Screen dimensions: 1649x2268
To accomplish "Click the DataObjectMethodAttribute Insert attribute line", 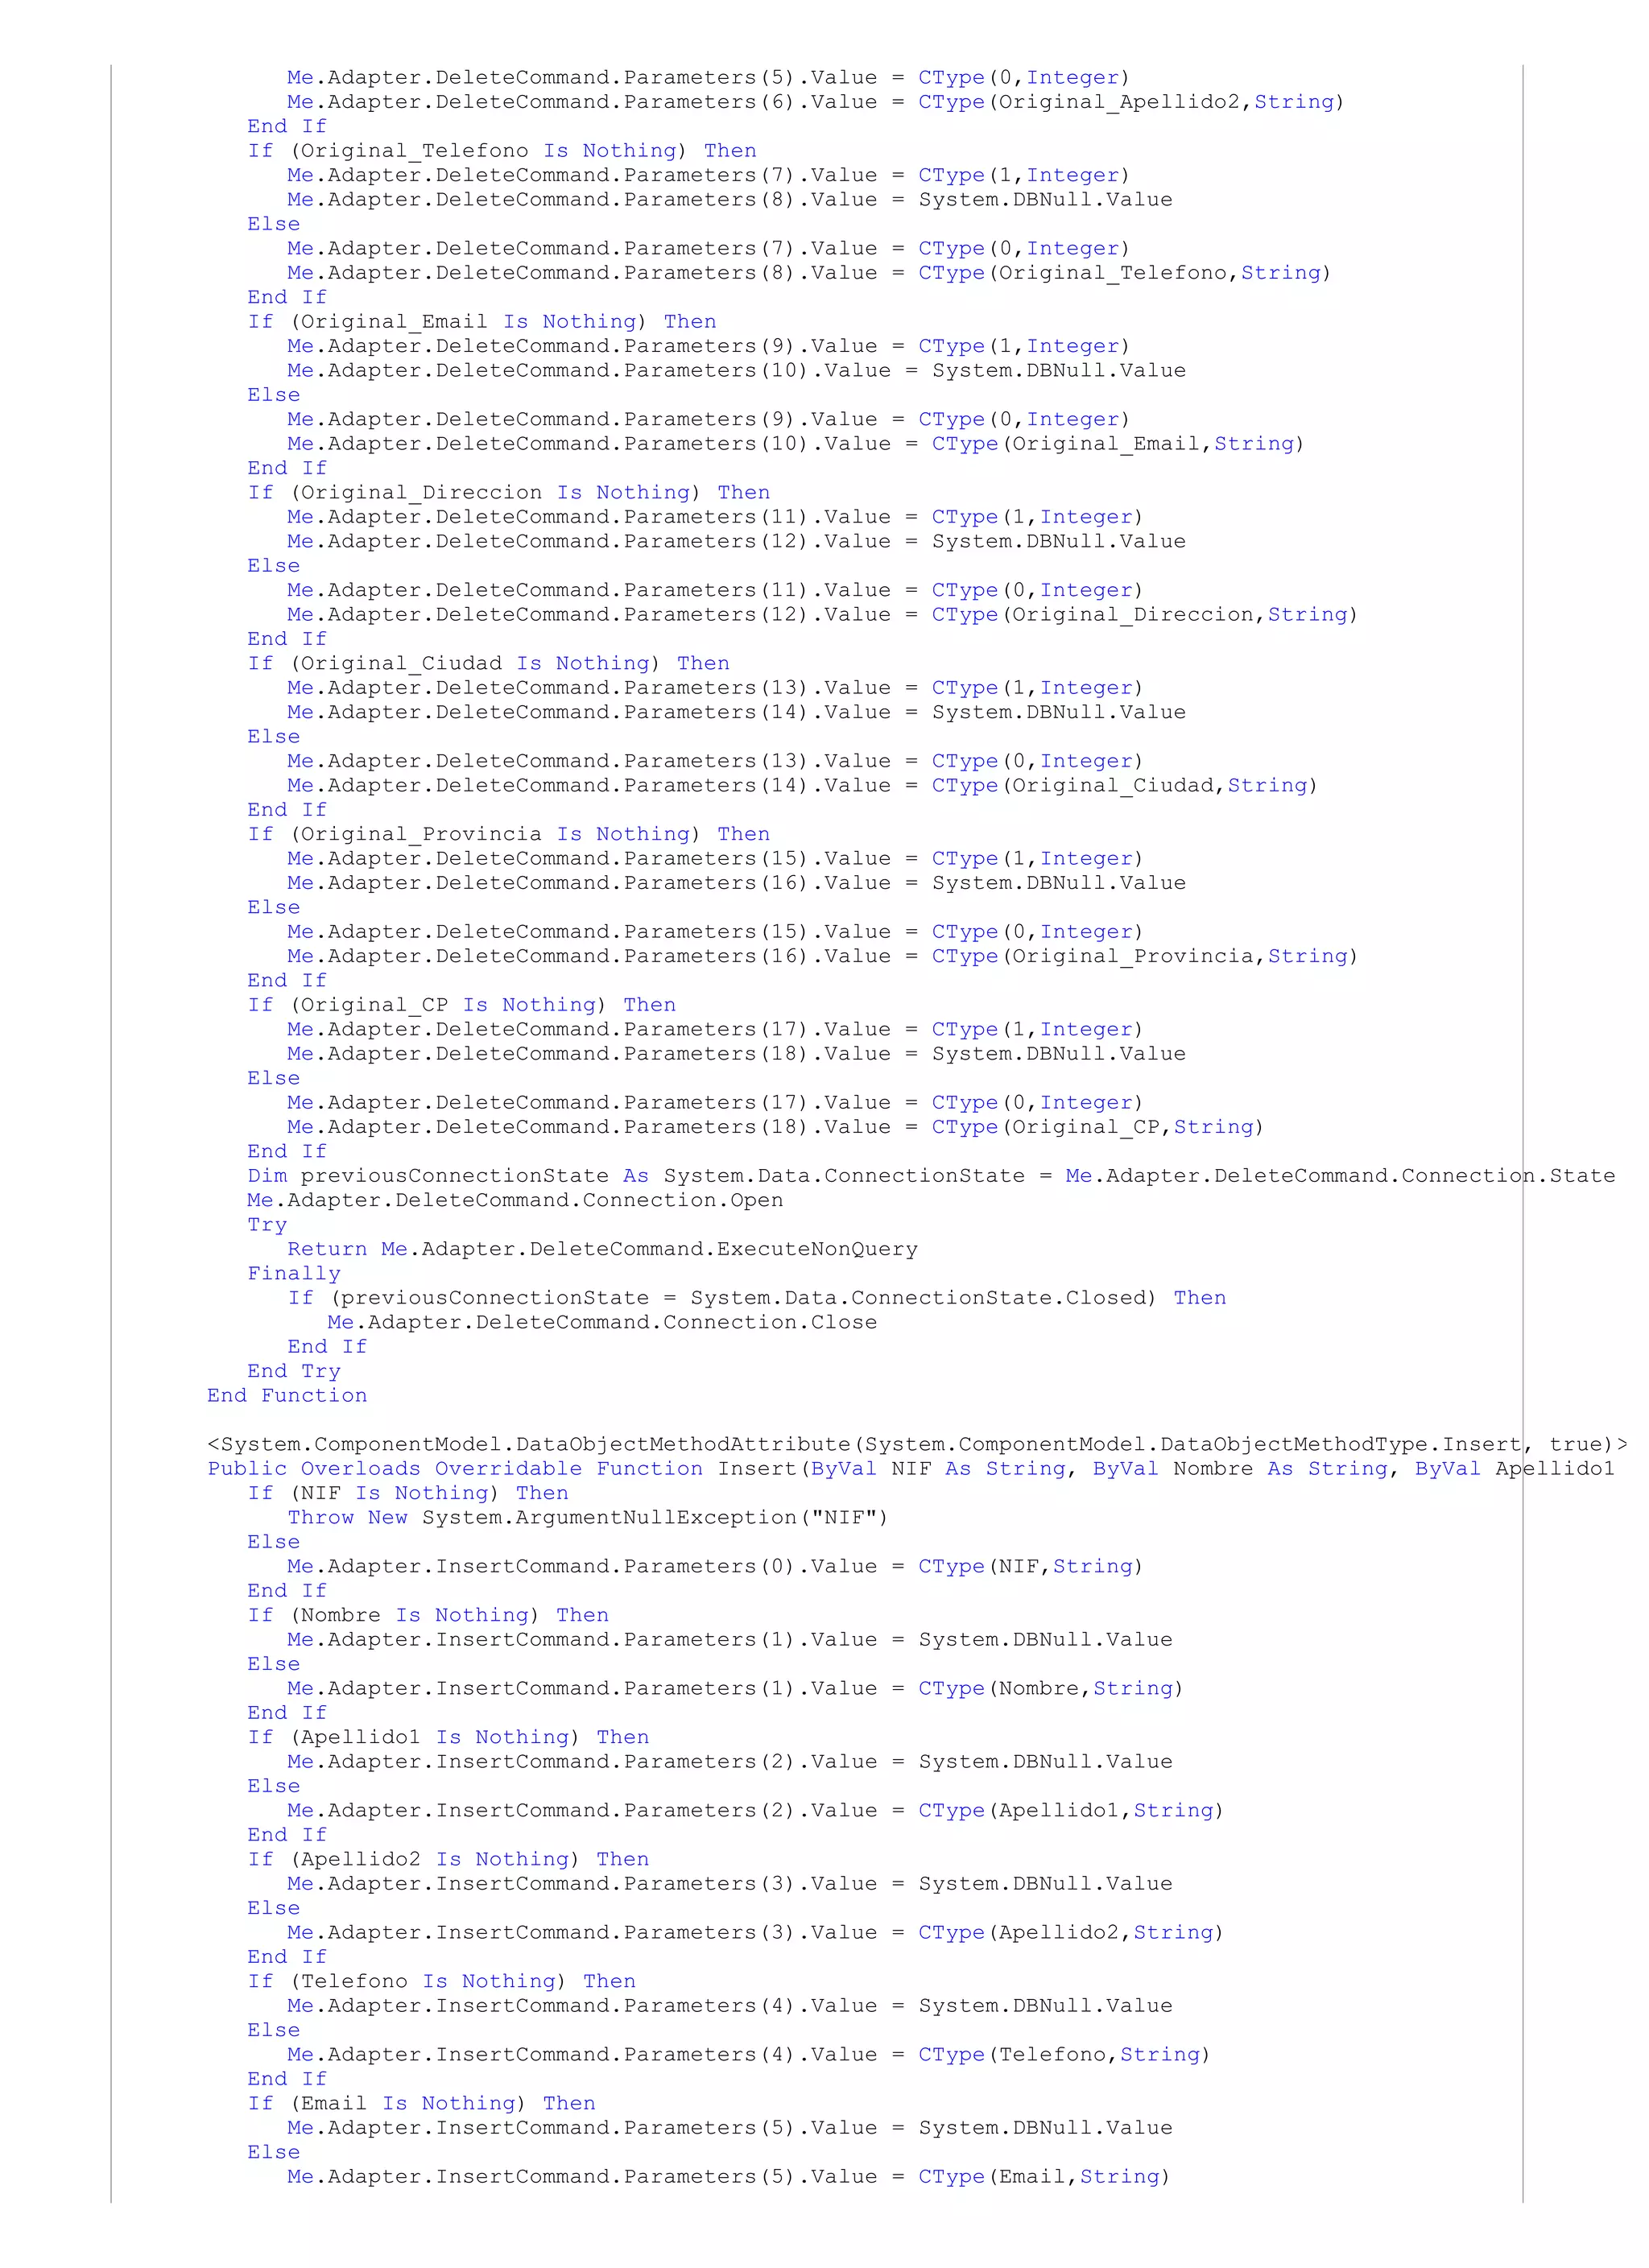I will tap(917, 1445).
